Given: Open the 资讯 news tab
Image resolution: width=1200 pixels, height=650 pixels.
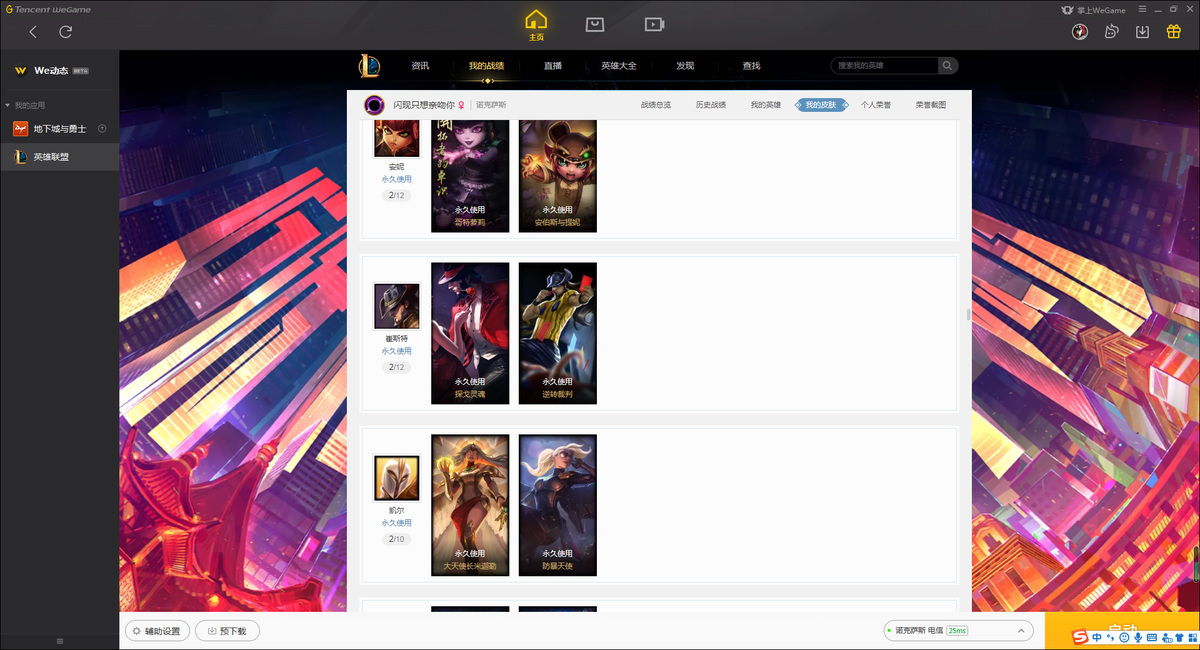Looking at the screenshot, I should tap(420, 66).
